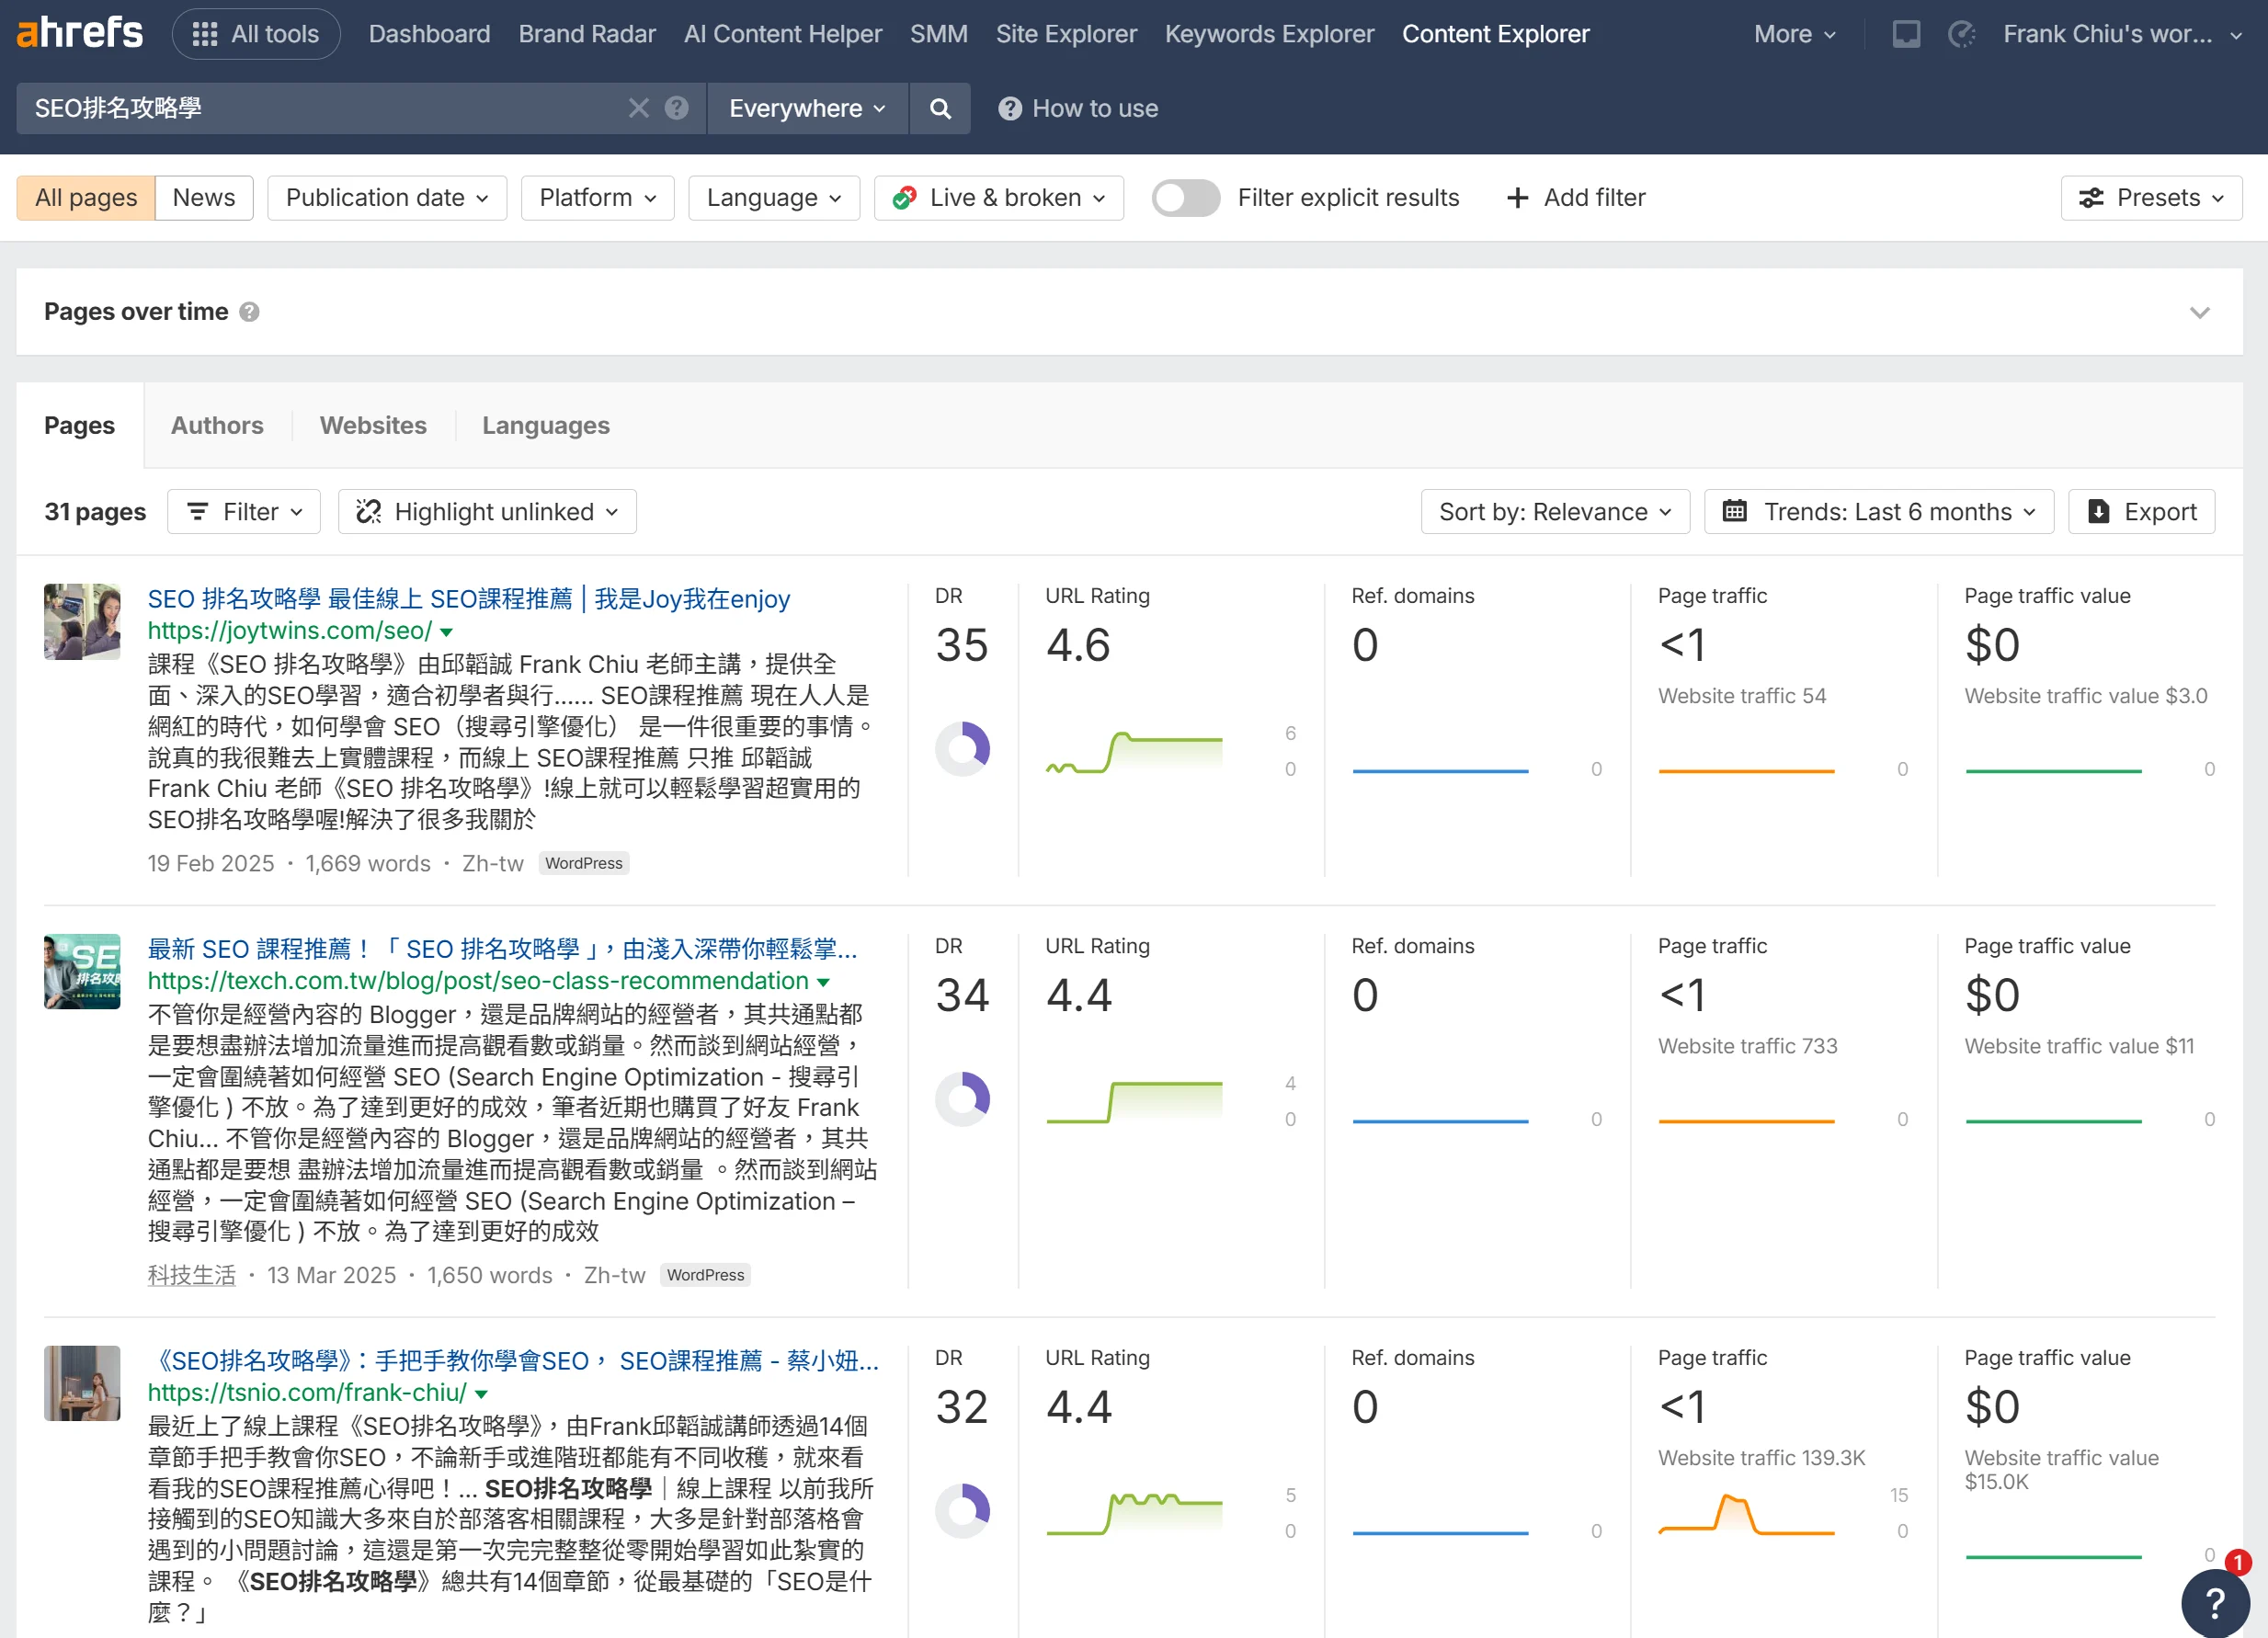
Task: Click the texch.com.tw result thumbnail
Action: [82, 972]
